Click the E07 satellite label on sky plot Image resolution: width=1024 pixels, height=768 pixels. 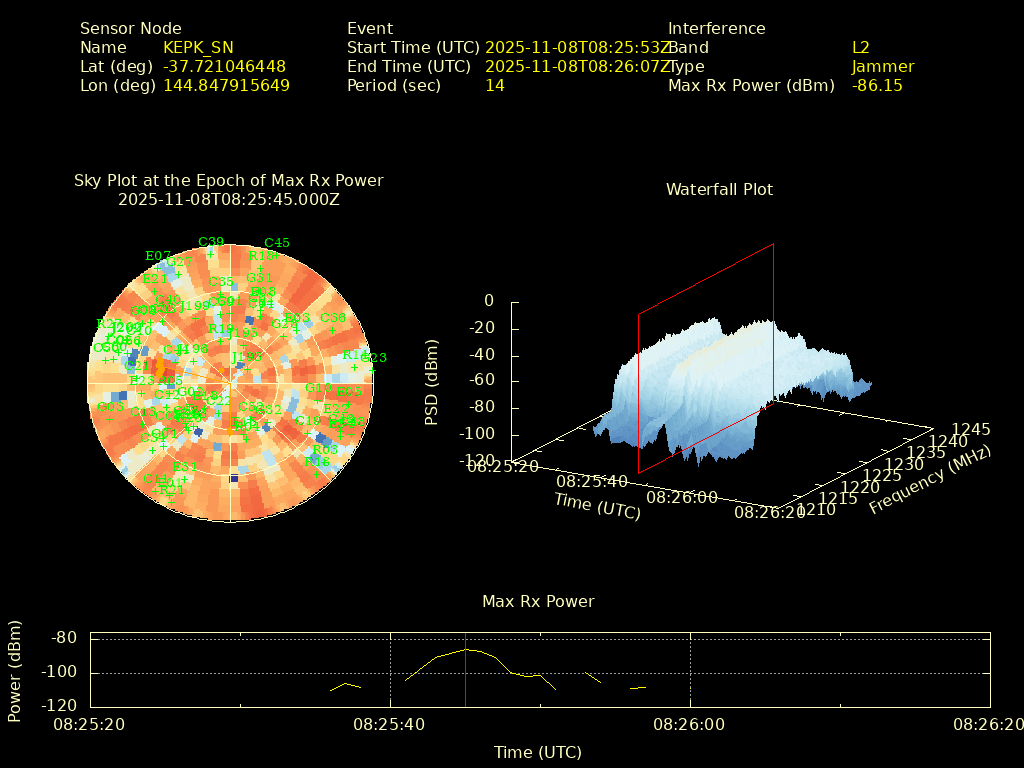[x=158, y=256]
